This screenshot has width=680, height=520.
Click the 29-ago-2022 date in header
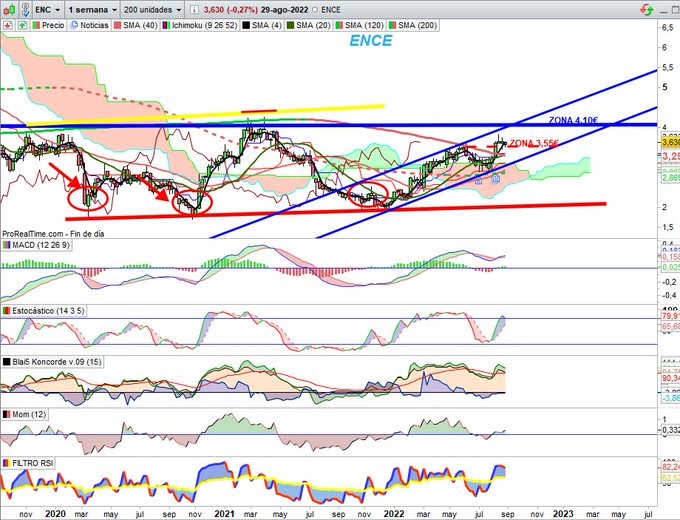click(284, 10)
